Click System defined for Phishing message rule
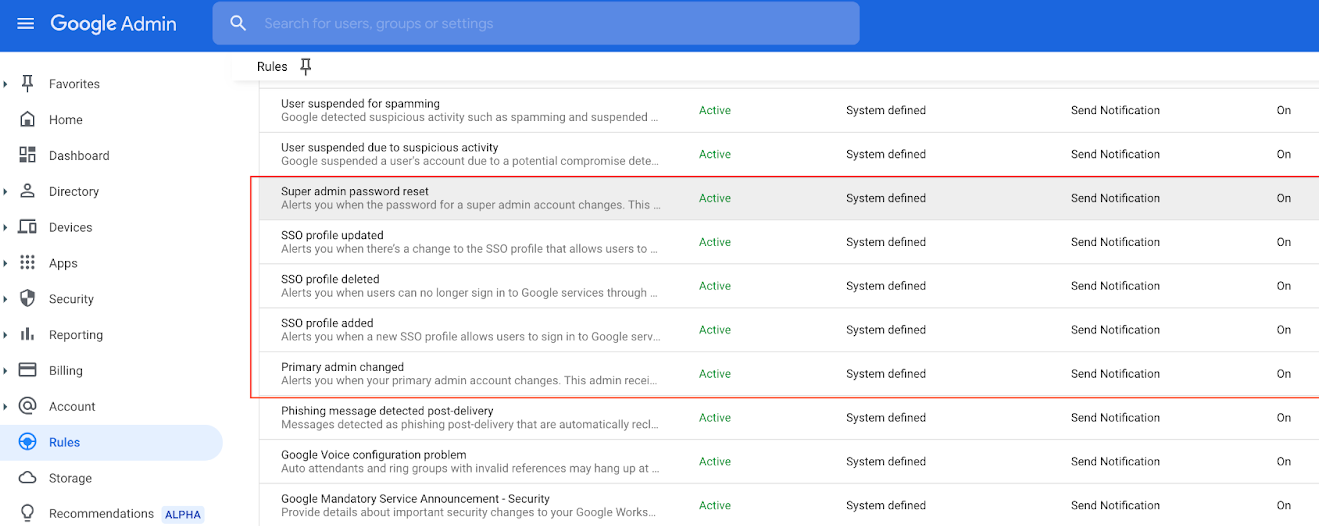Viewport: 1319px width, 526px height. point(886,418)
